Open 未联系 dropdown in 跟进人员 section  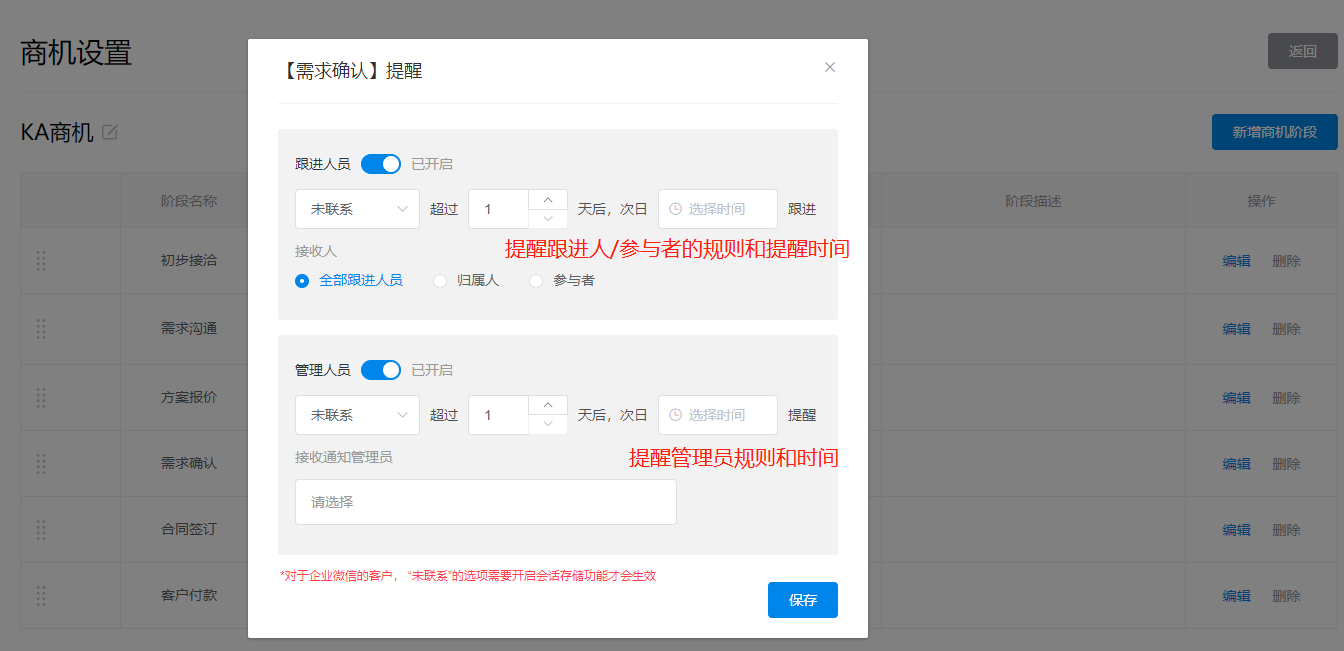click(x=357, y=209)
